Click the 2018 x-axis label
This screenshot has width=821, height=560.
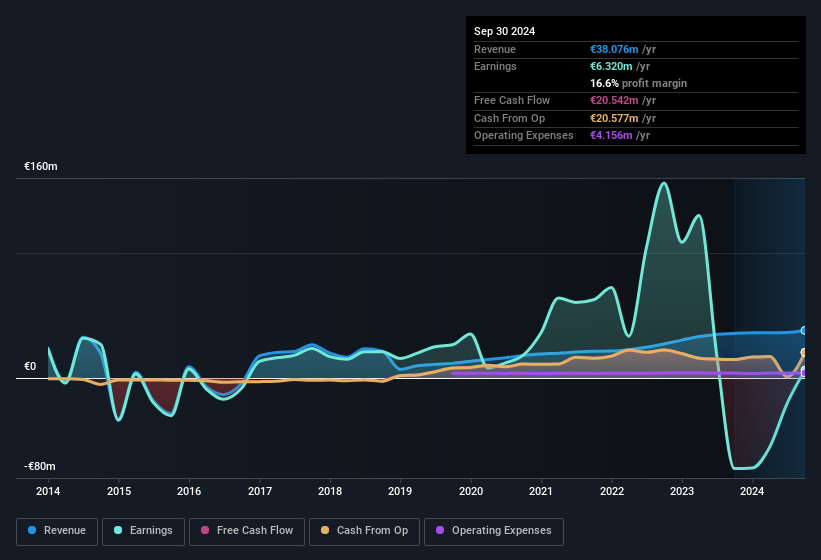[x=330, y=491]
